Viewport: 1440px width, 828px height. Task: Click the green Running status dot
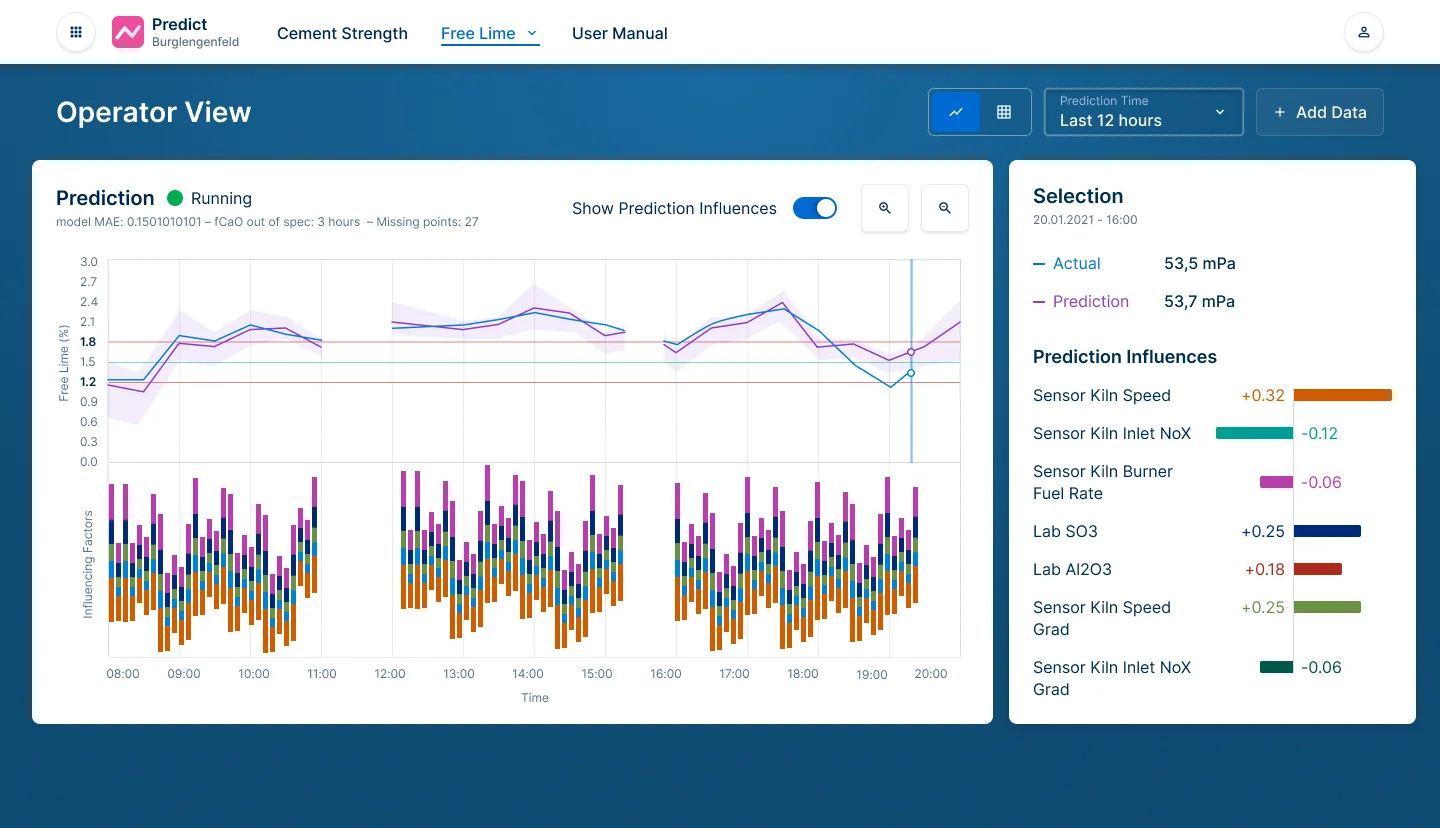(x=175, y=198)
